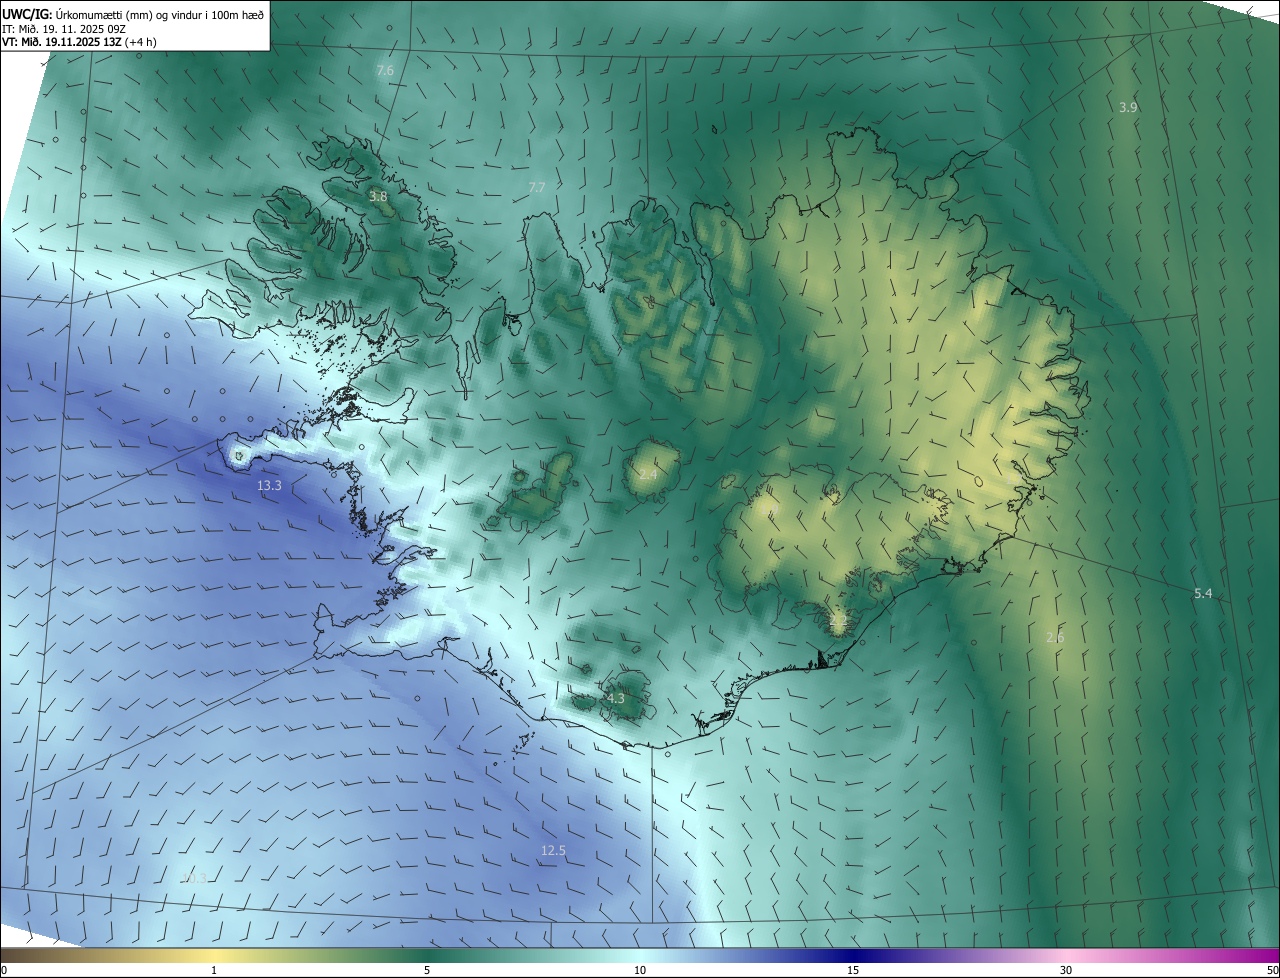1280x978 pixels.
Task: Click the 3.8 value over the Westfjords
Action: 378,197
